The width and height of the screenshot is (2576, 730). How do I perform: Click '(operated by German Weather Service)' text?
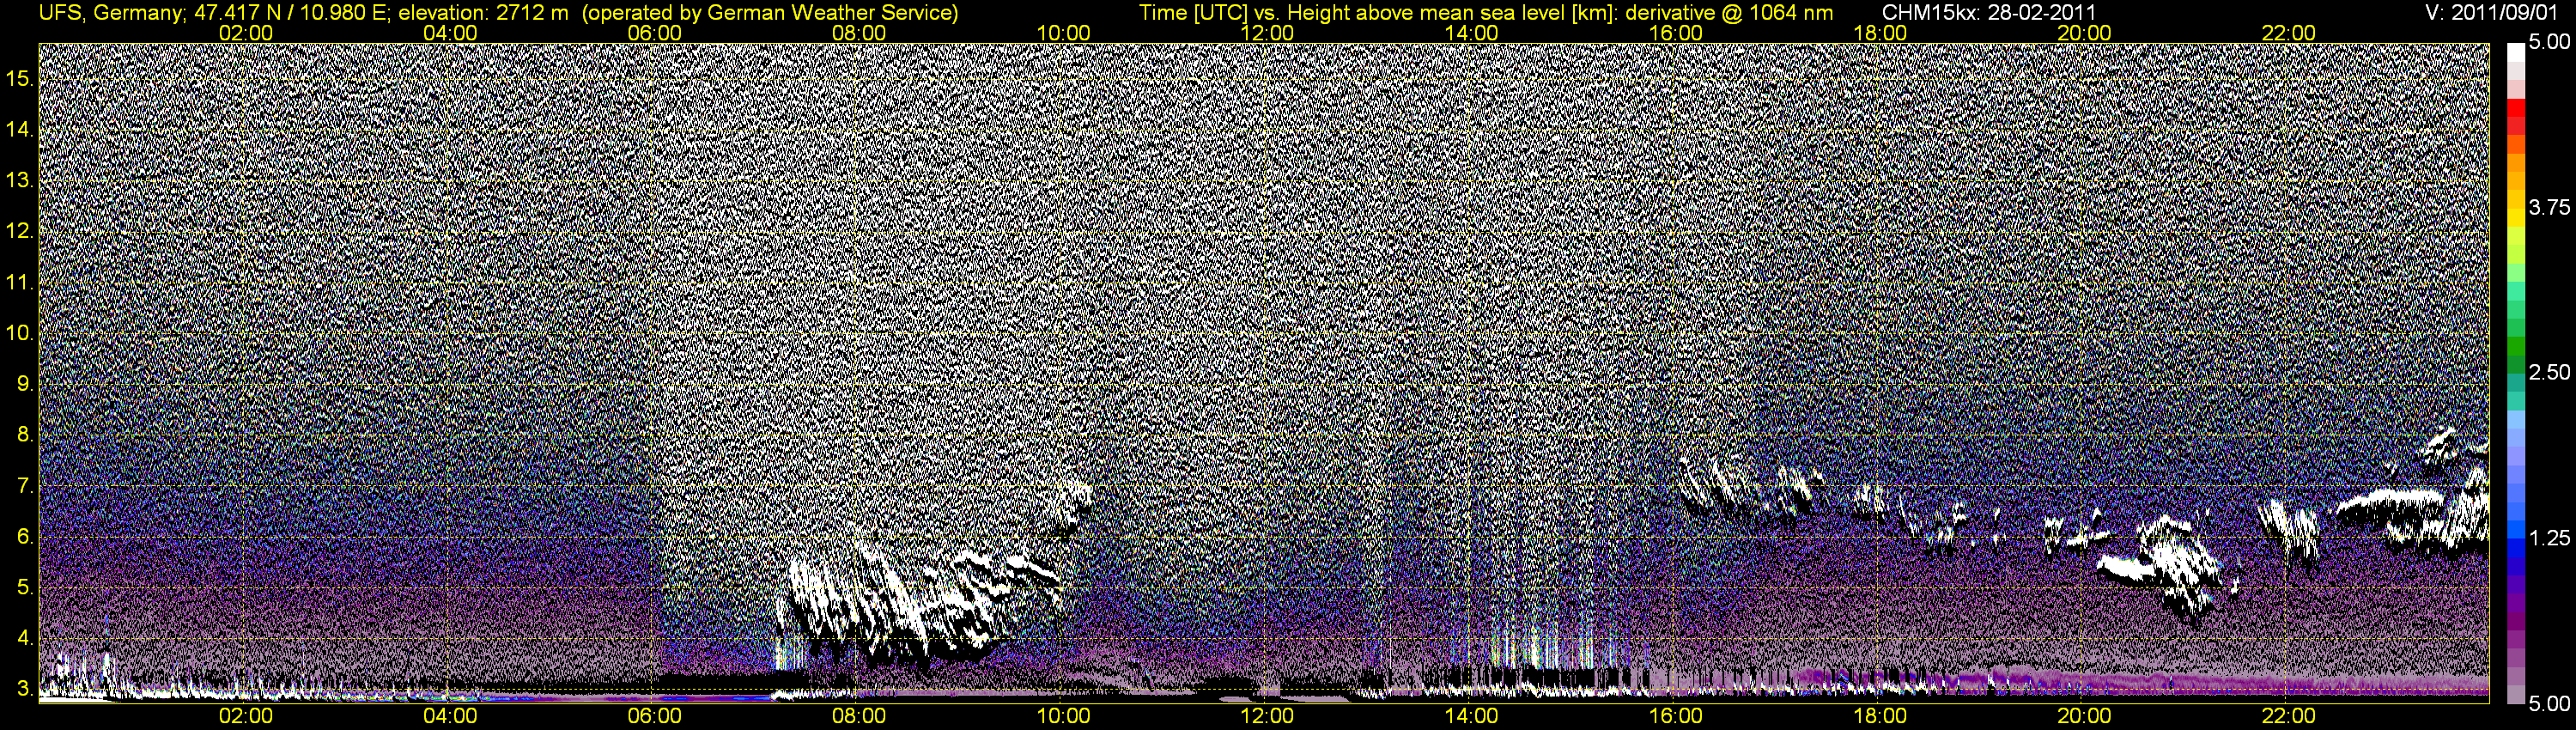[x=770, y=13]
